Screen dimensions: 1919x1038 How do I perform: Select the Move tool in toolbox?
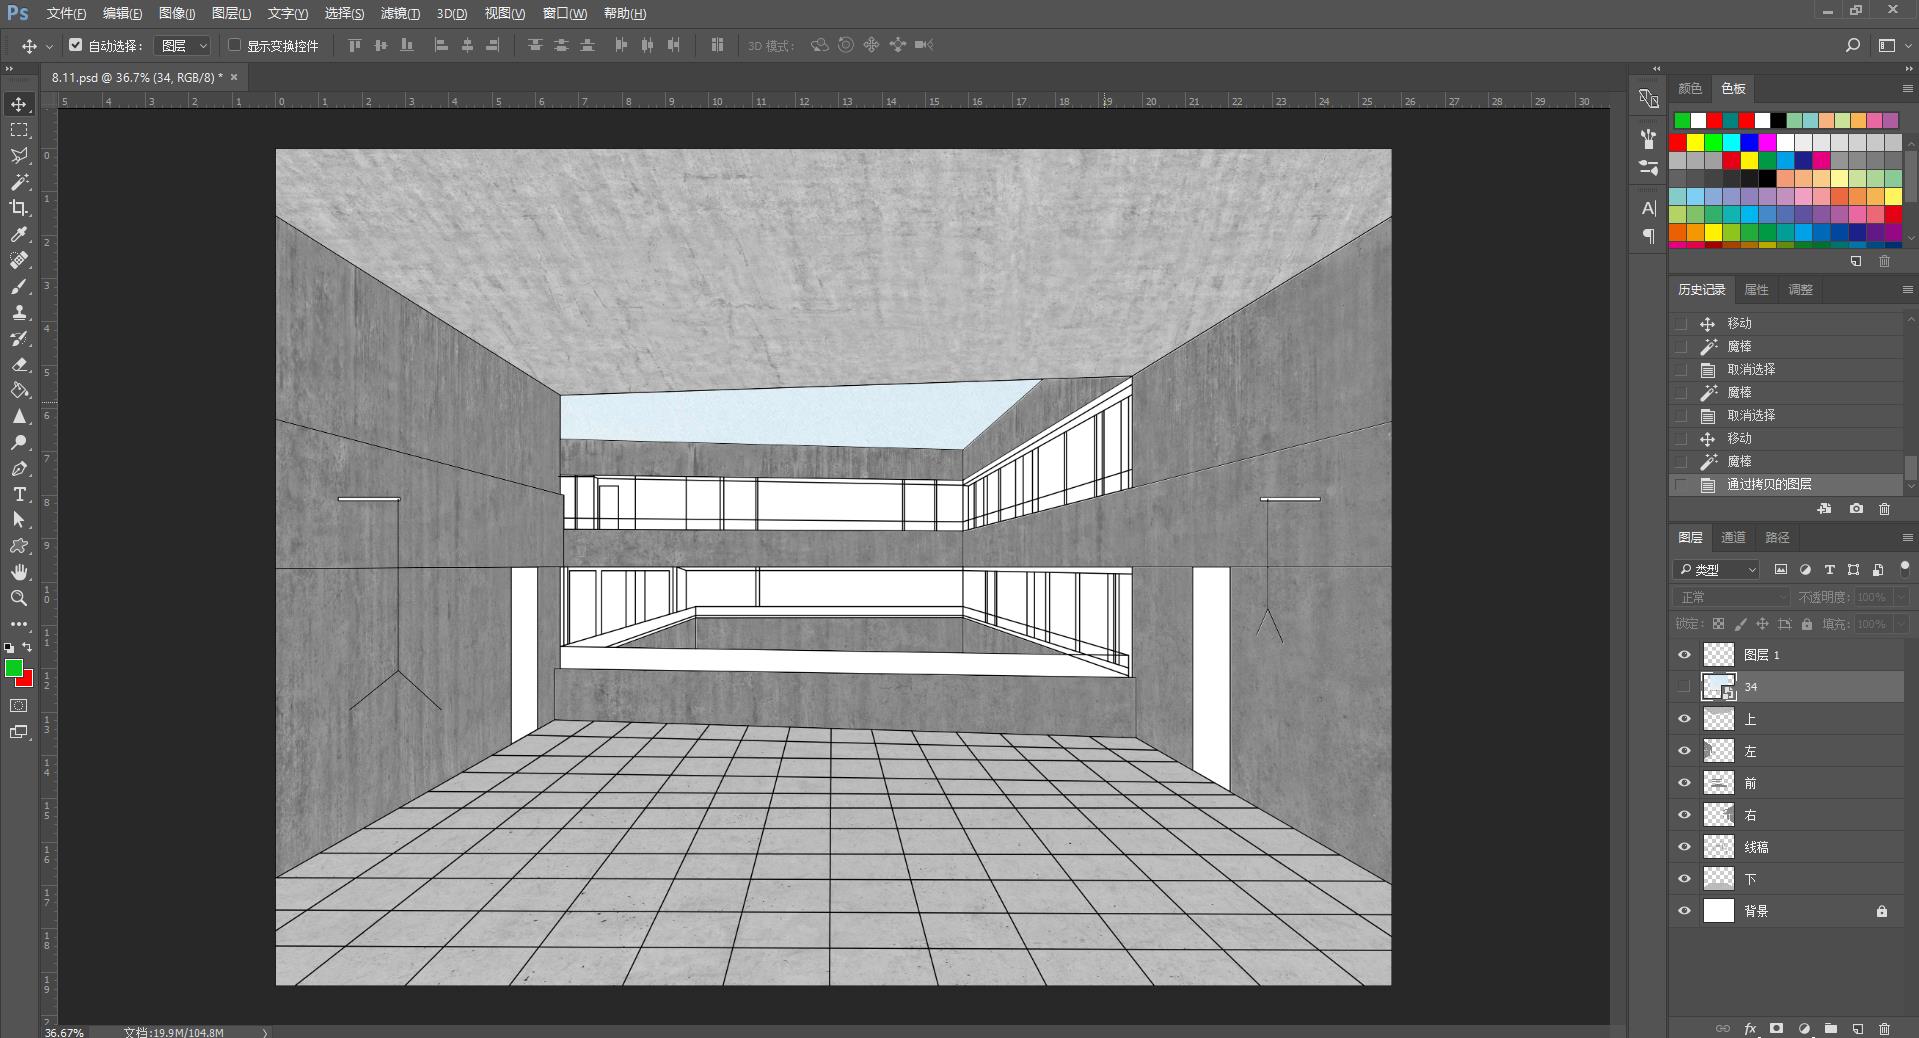pyautogui.click(x=19, y=104)
